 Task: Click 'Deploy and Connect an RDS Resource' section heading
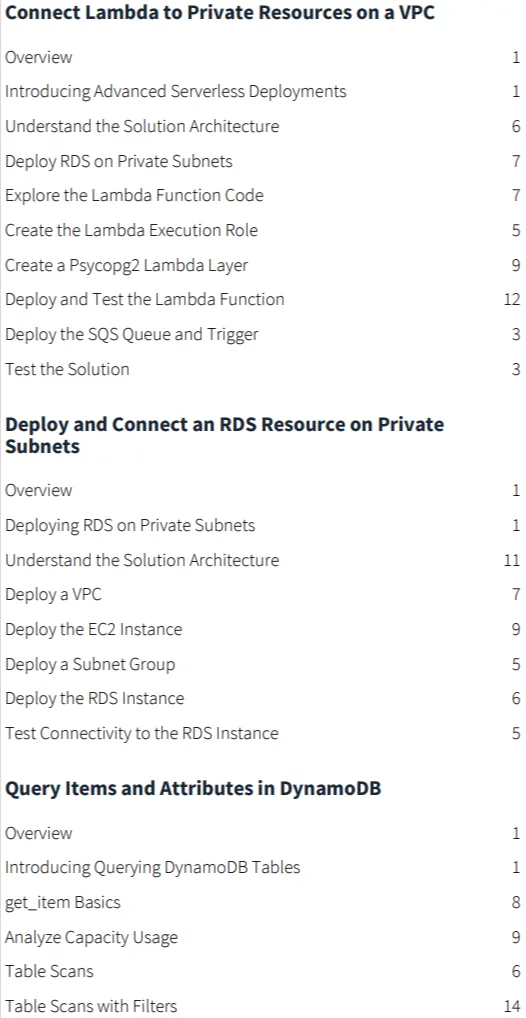[224, 435]
